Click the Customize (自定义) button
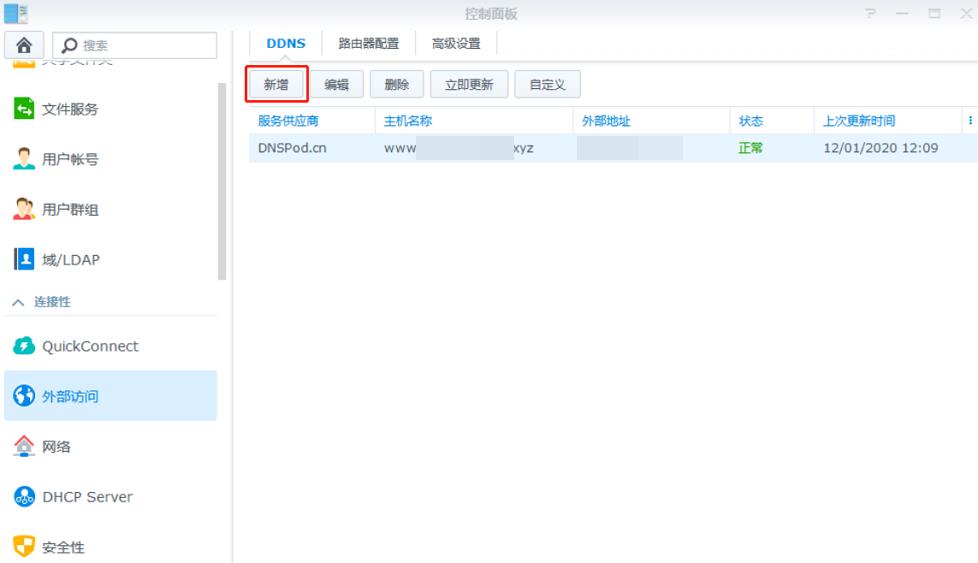Viewport: 978px width, 563px height. [547, 84]
